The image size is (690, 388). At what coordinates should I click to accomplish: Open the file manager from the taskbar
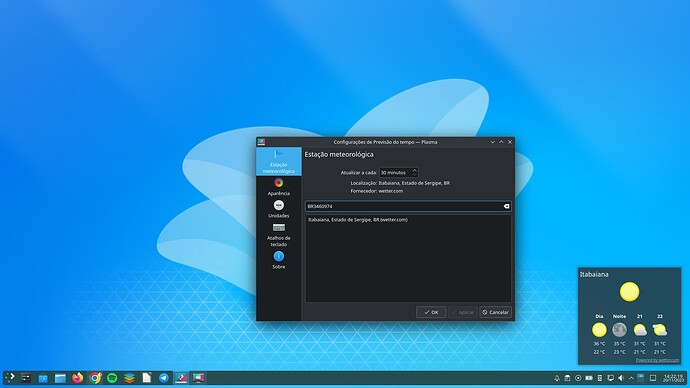(x=60, y=378)
